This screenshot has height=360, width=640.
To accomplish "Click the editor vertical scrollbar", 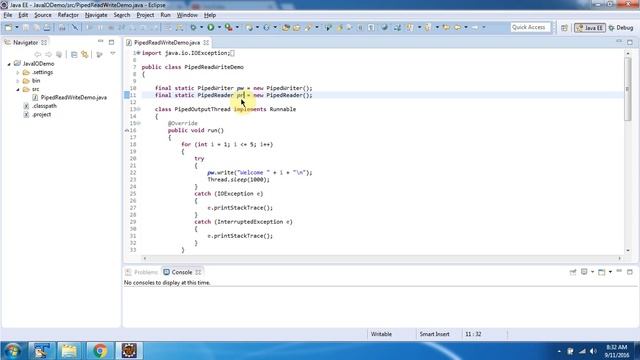I will (628, 89).
